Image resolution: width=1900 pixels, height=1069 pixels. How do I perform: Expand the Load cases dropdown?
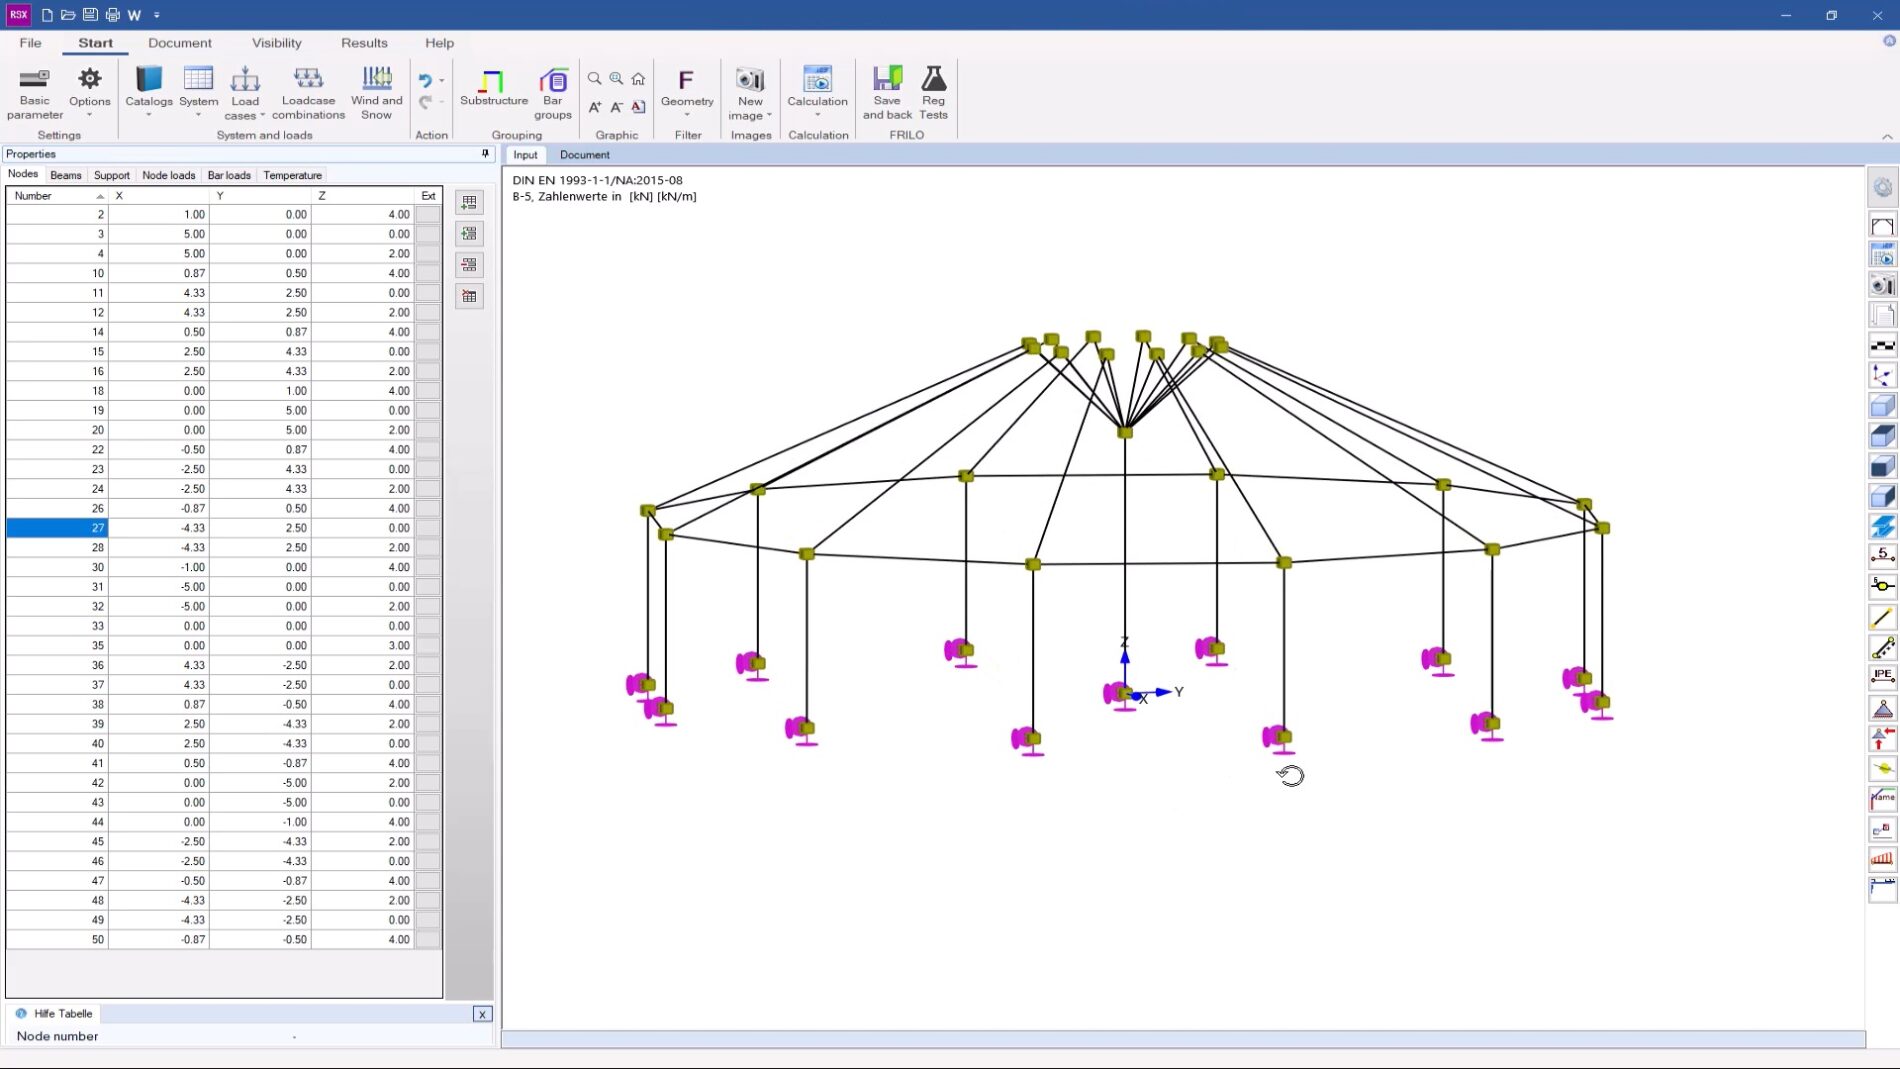click(262, 116)
